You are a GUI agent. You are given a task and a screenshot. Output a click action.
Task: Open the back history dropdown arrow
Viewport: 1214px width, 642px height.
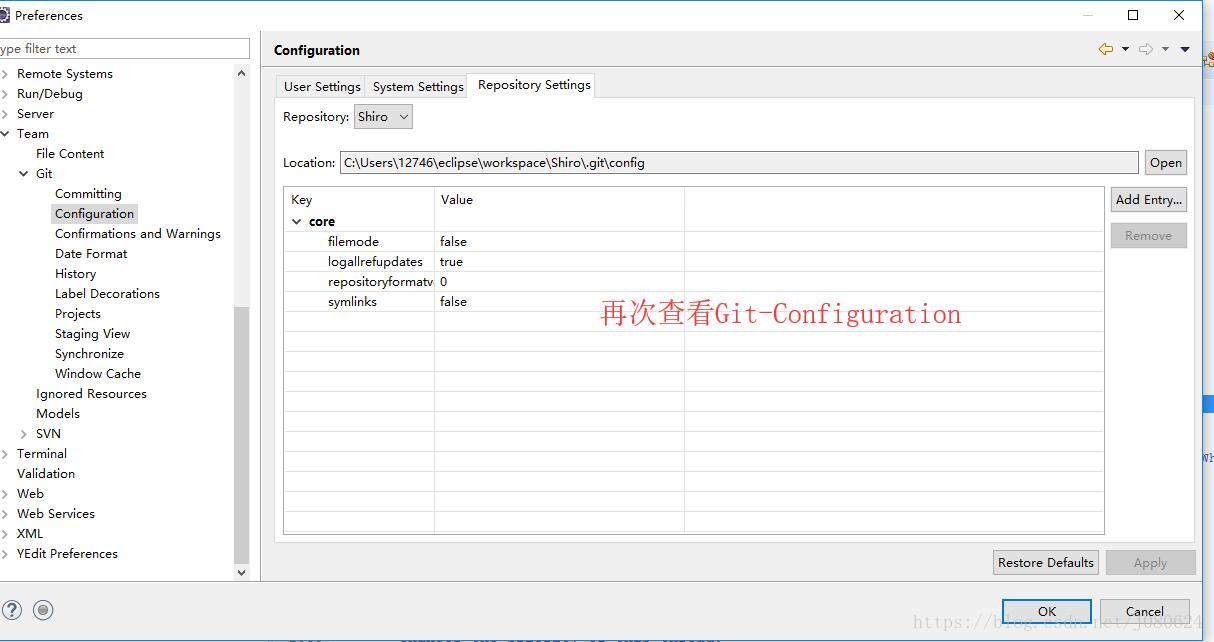(x=1125, y=49)
